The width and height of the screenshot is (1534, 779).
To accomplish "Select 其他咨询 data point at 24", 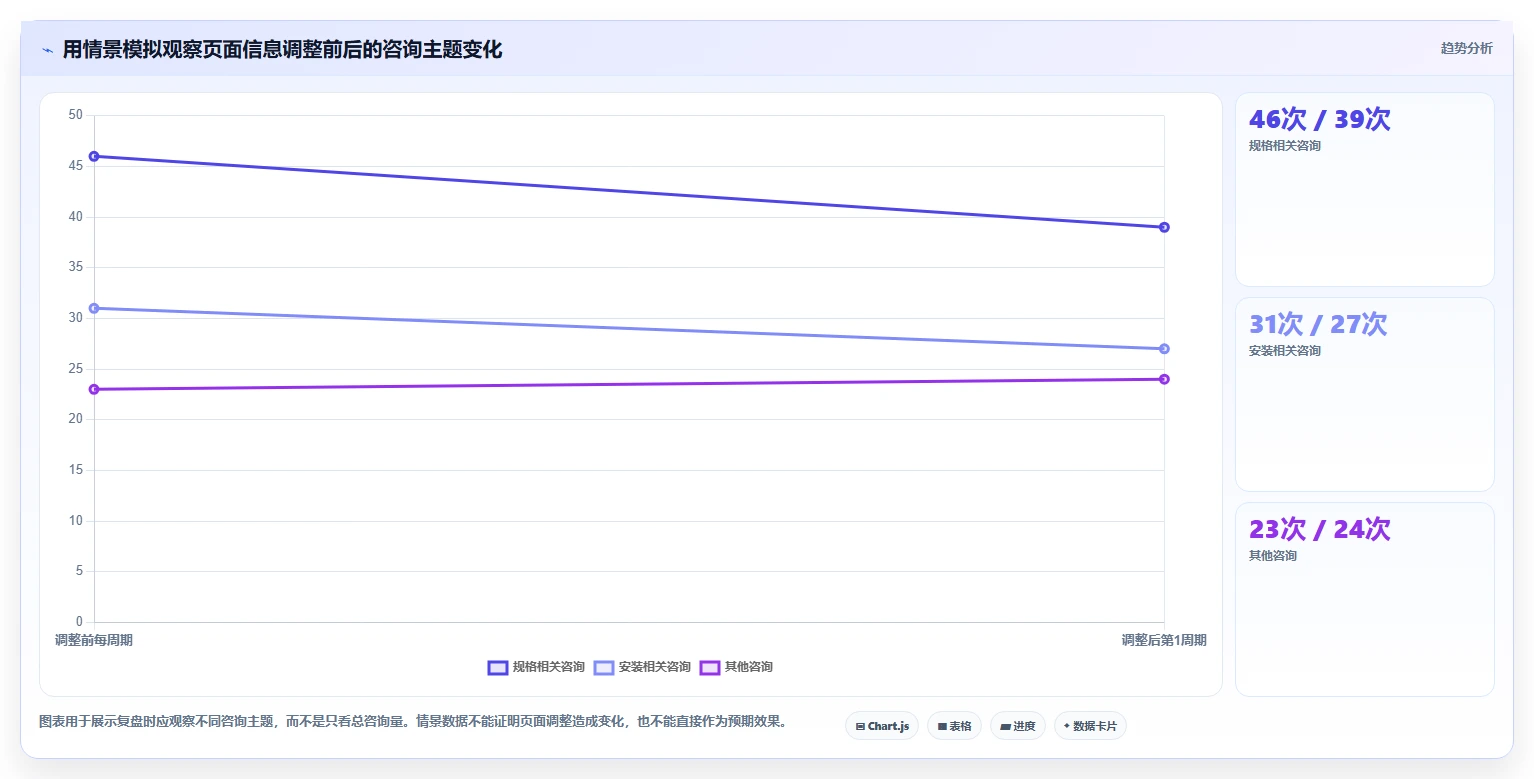I will [1164, 379].
